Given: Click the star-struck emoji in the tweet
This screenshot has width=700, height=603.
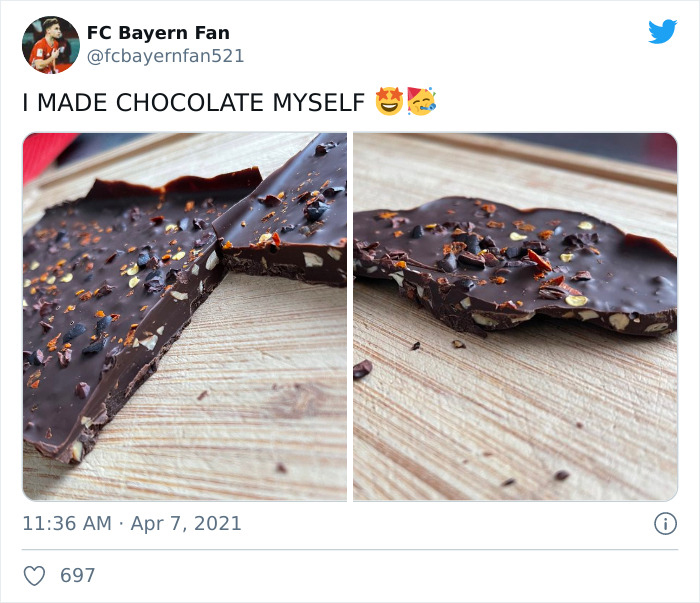Looking at the screenshot, I should pos(388,102).
